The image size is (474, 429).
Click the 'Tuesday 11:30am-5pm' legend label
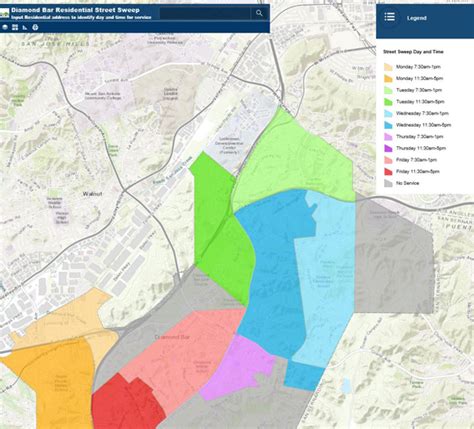[420, 102]
